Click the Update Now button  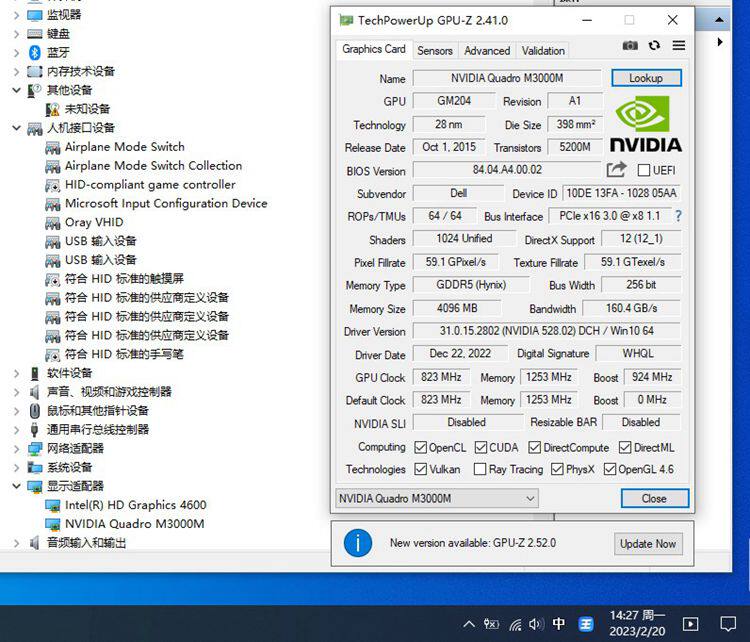point(648,544)
